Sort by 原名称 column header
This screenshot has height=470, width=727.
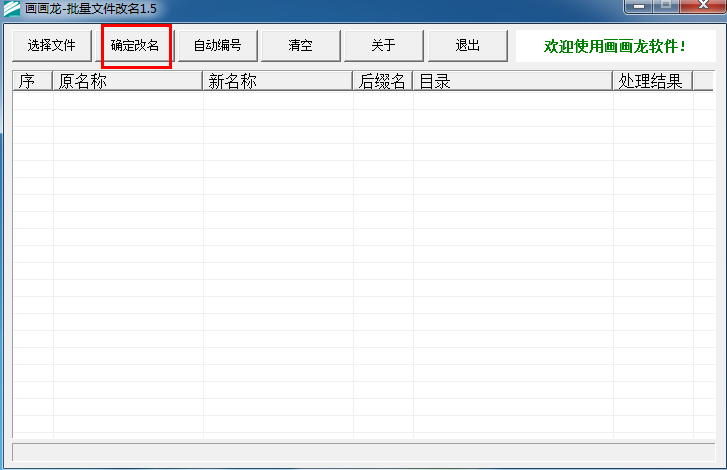click(x=128, y=81)
